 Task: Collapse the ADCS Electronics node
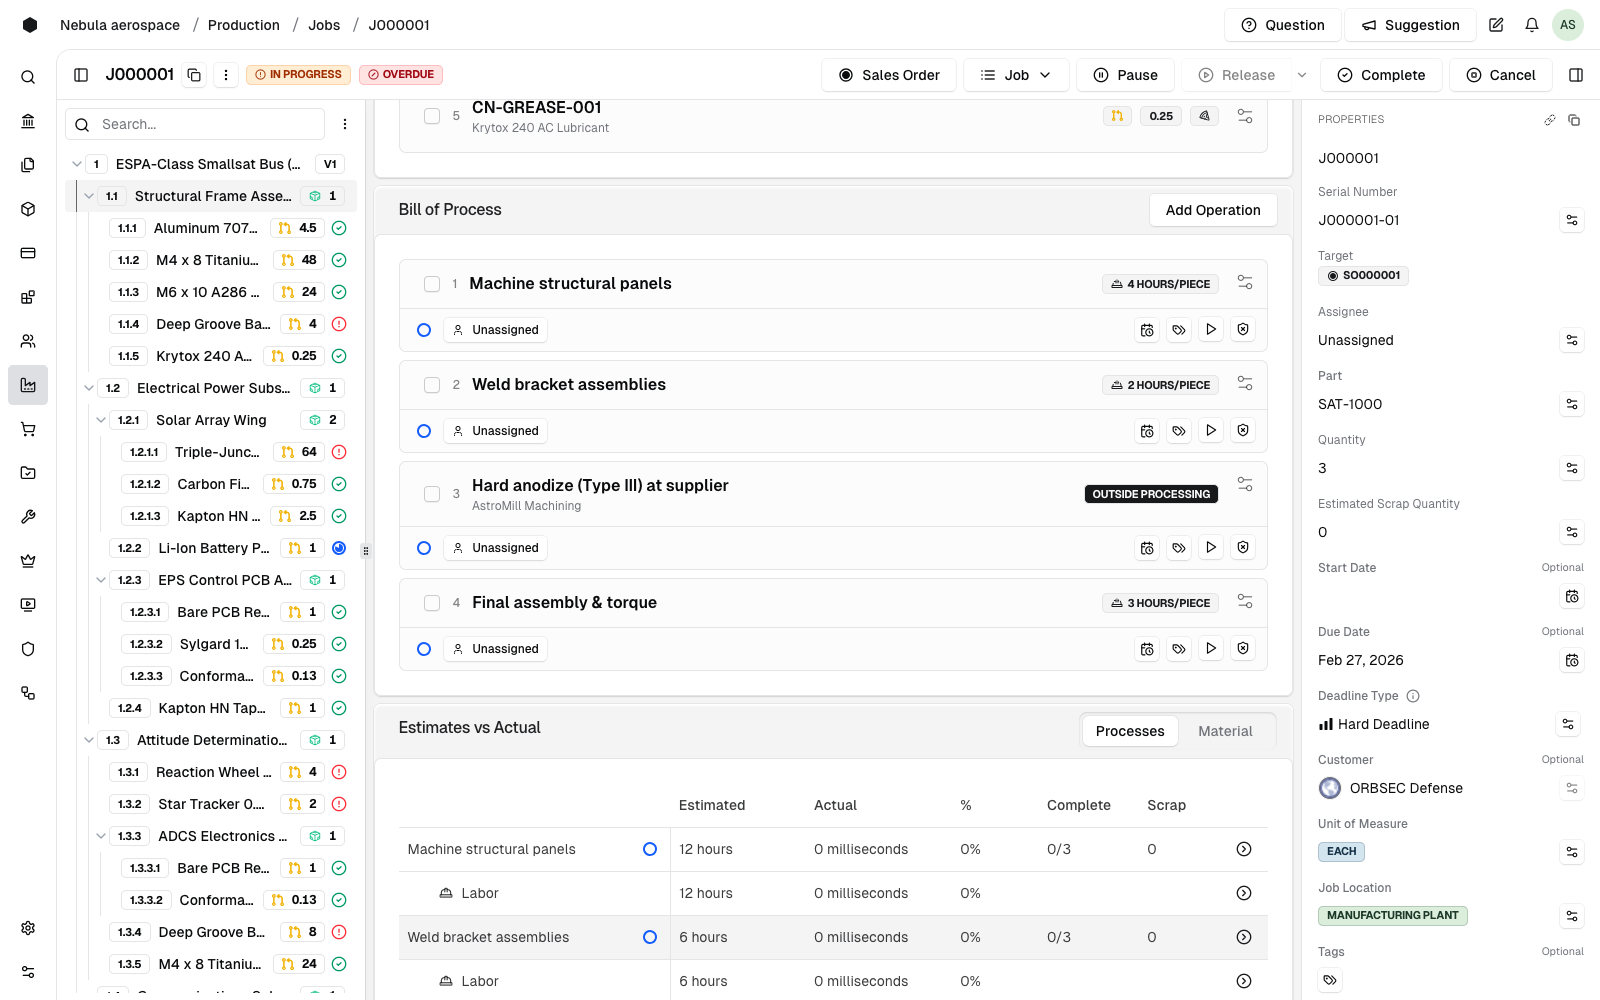[x=101, y=836]
